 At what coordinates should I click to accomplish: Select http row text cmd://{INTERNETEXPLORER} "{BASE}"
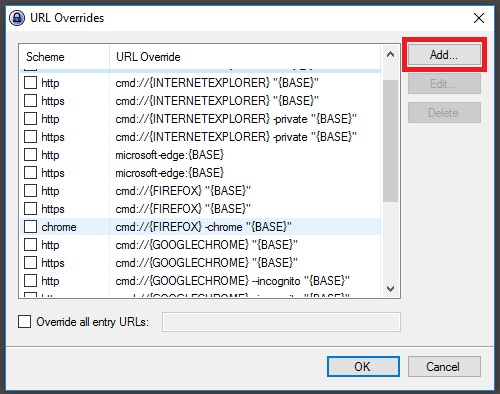[217, 83]
